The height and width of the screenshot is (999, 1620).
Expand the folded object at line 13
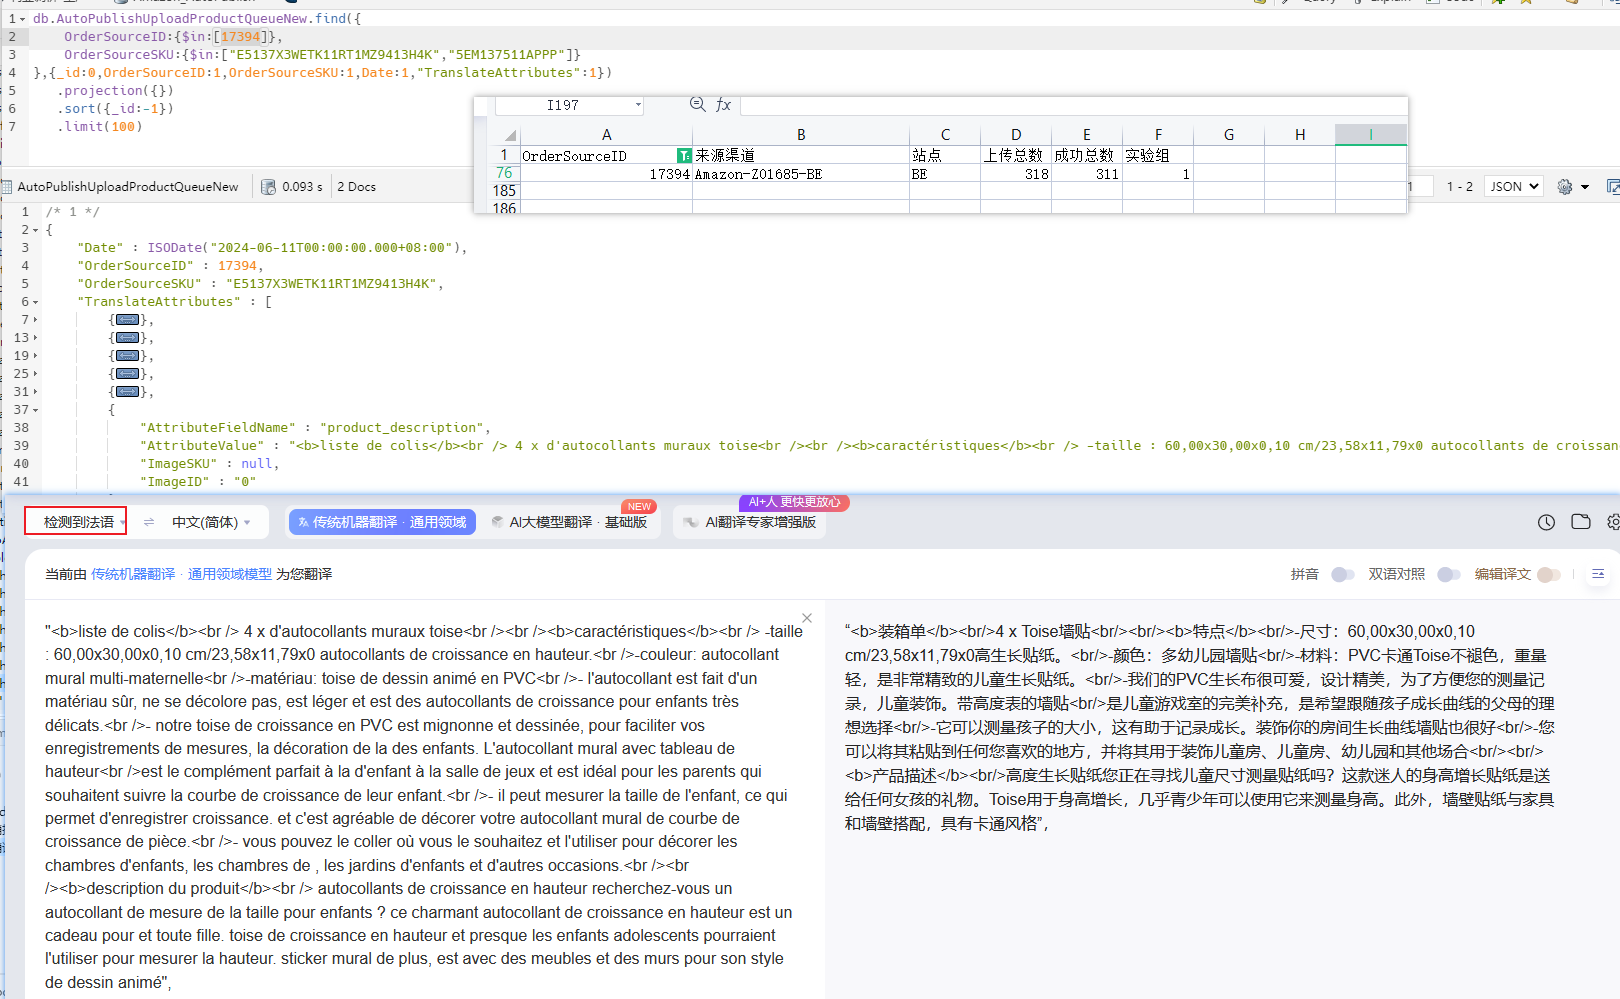[x=36, y=338]
